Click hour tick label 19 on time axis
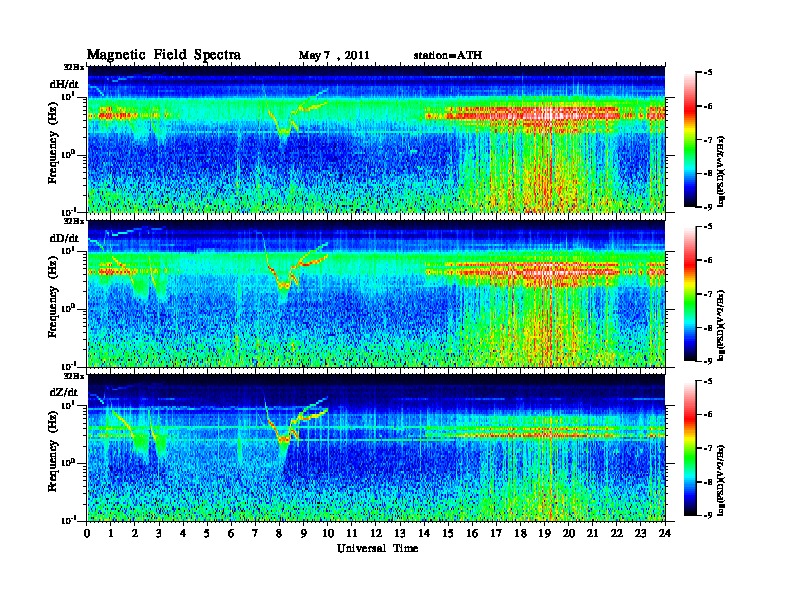Screen dimensions: 792x612 click(544, 533)
